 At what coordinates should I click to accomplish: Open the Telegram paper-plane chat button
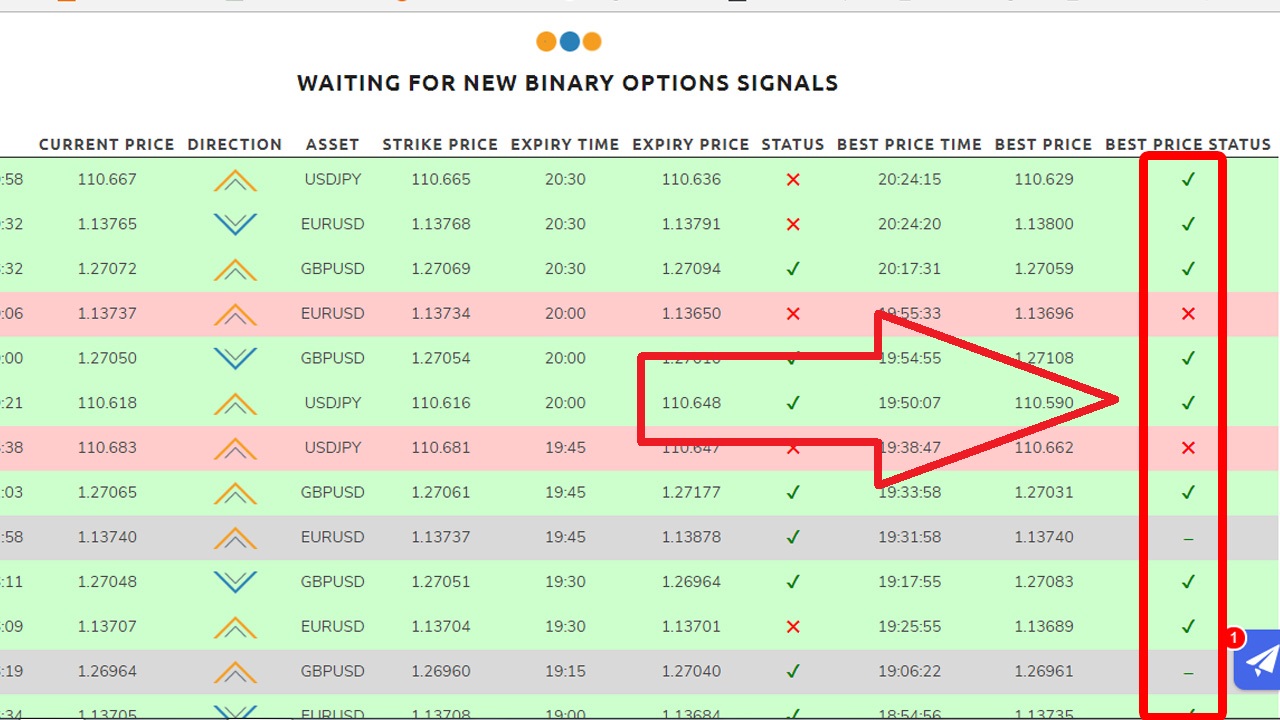click(1258, 660)
